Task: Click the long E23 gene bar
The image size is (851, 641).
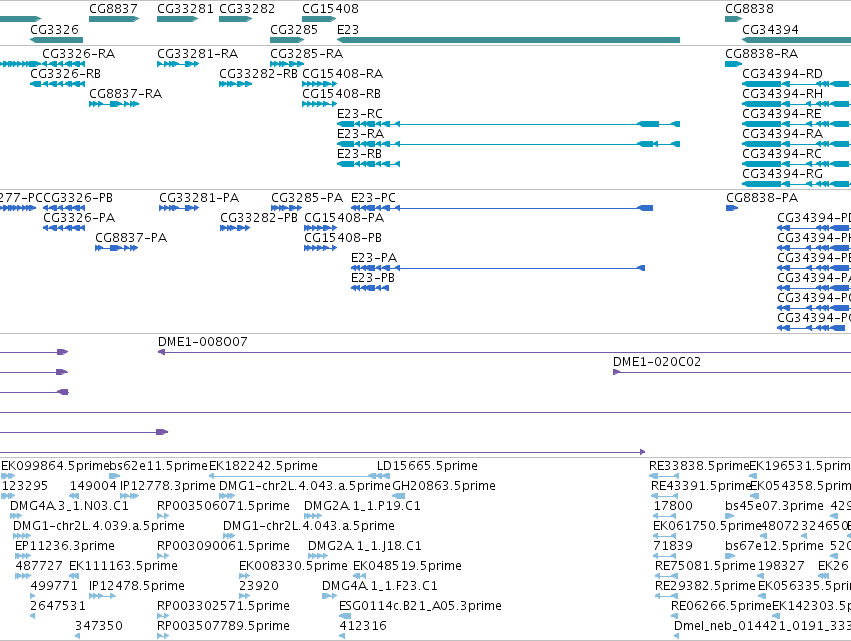Action: point(509,40)
